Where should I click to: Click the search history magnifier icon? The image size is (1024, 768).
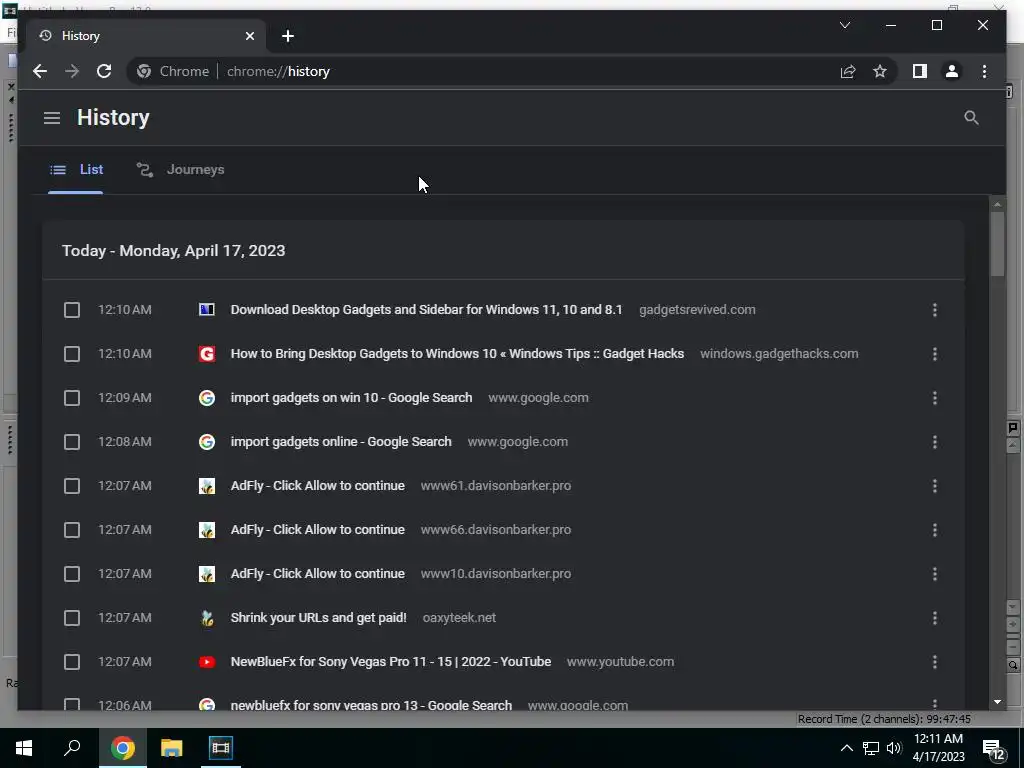coord(971,118)
